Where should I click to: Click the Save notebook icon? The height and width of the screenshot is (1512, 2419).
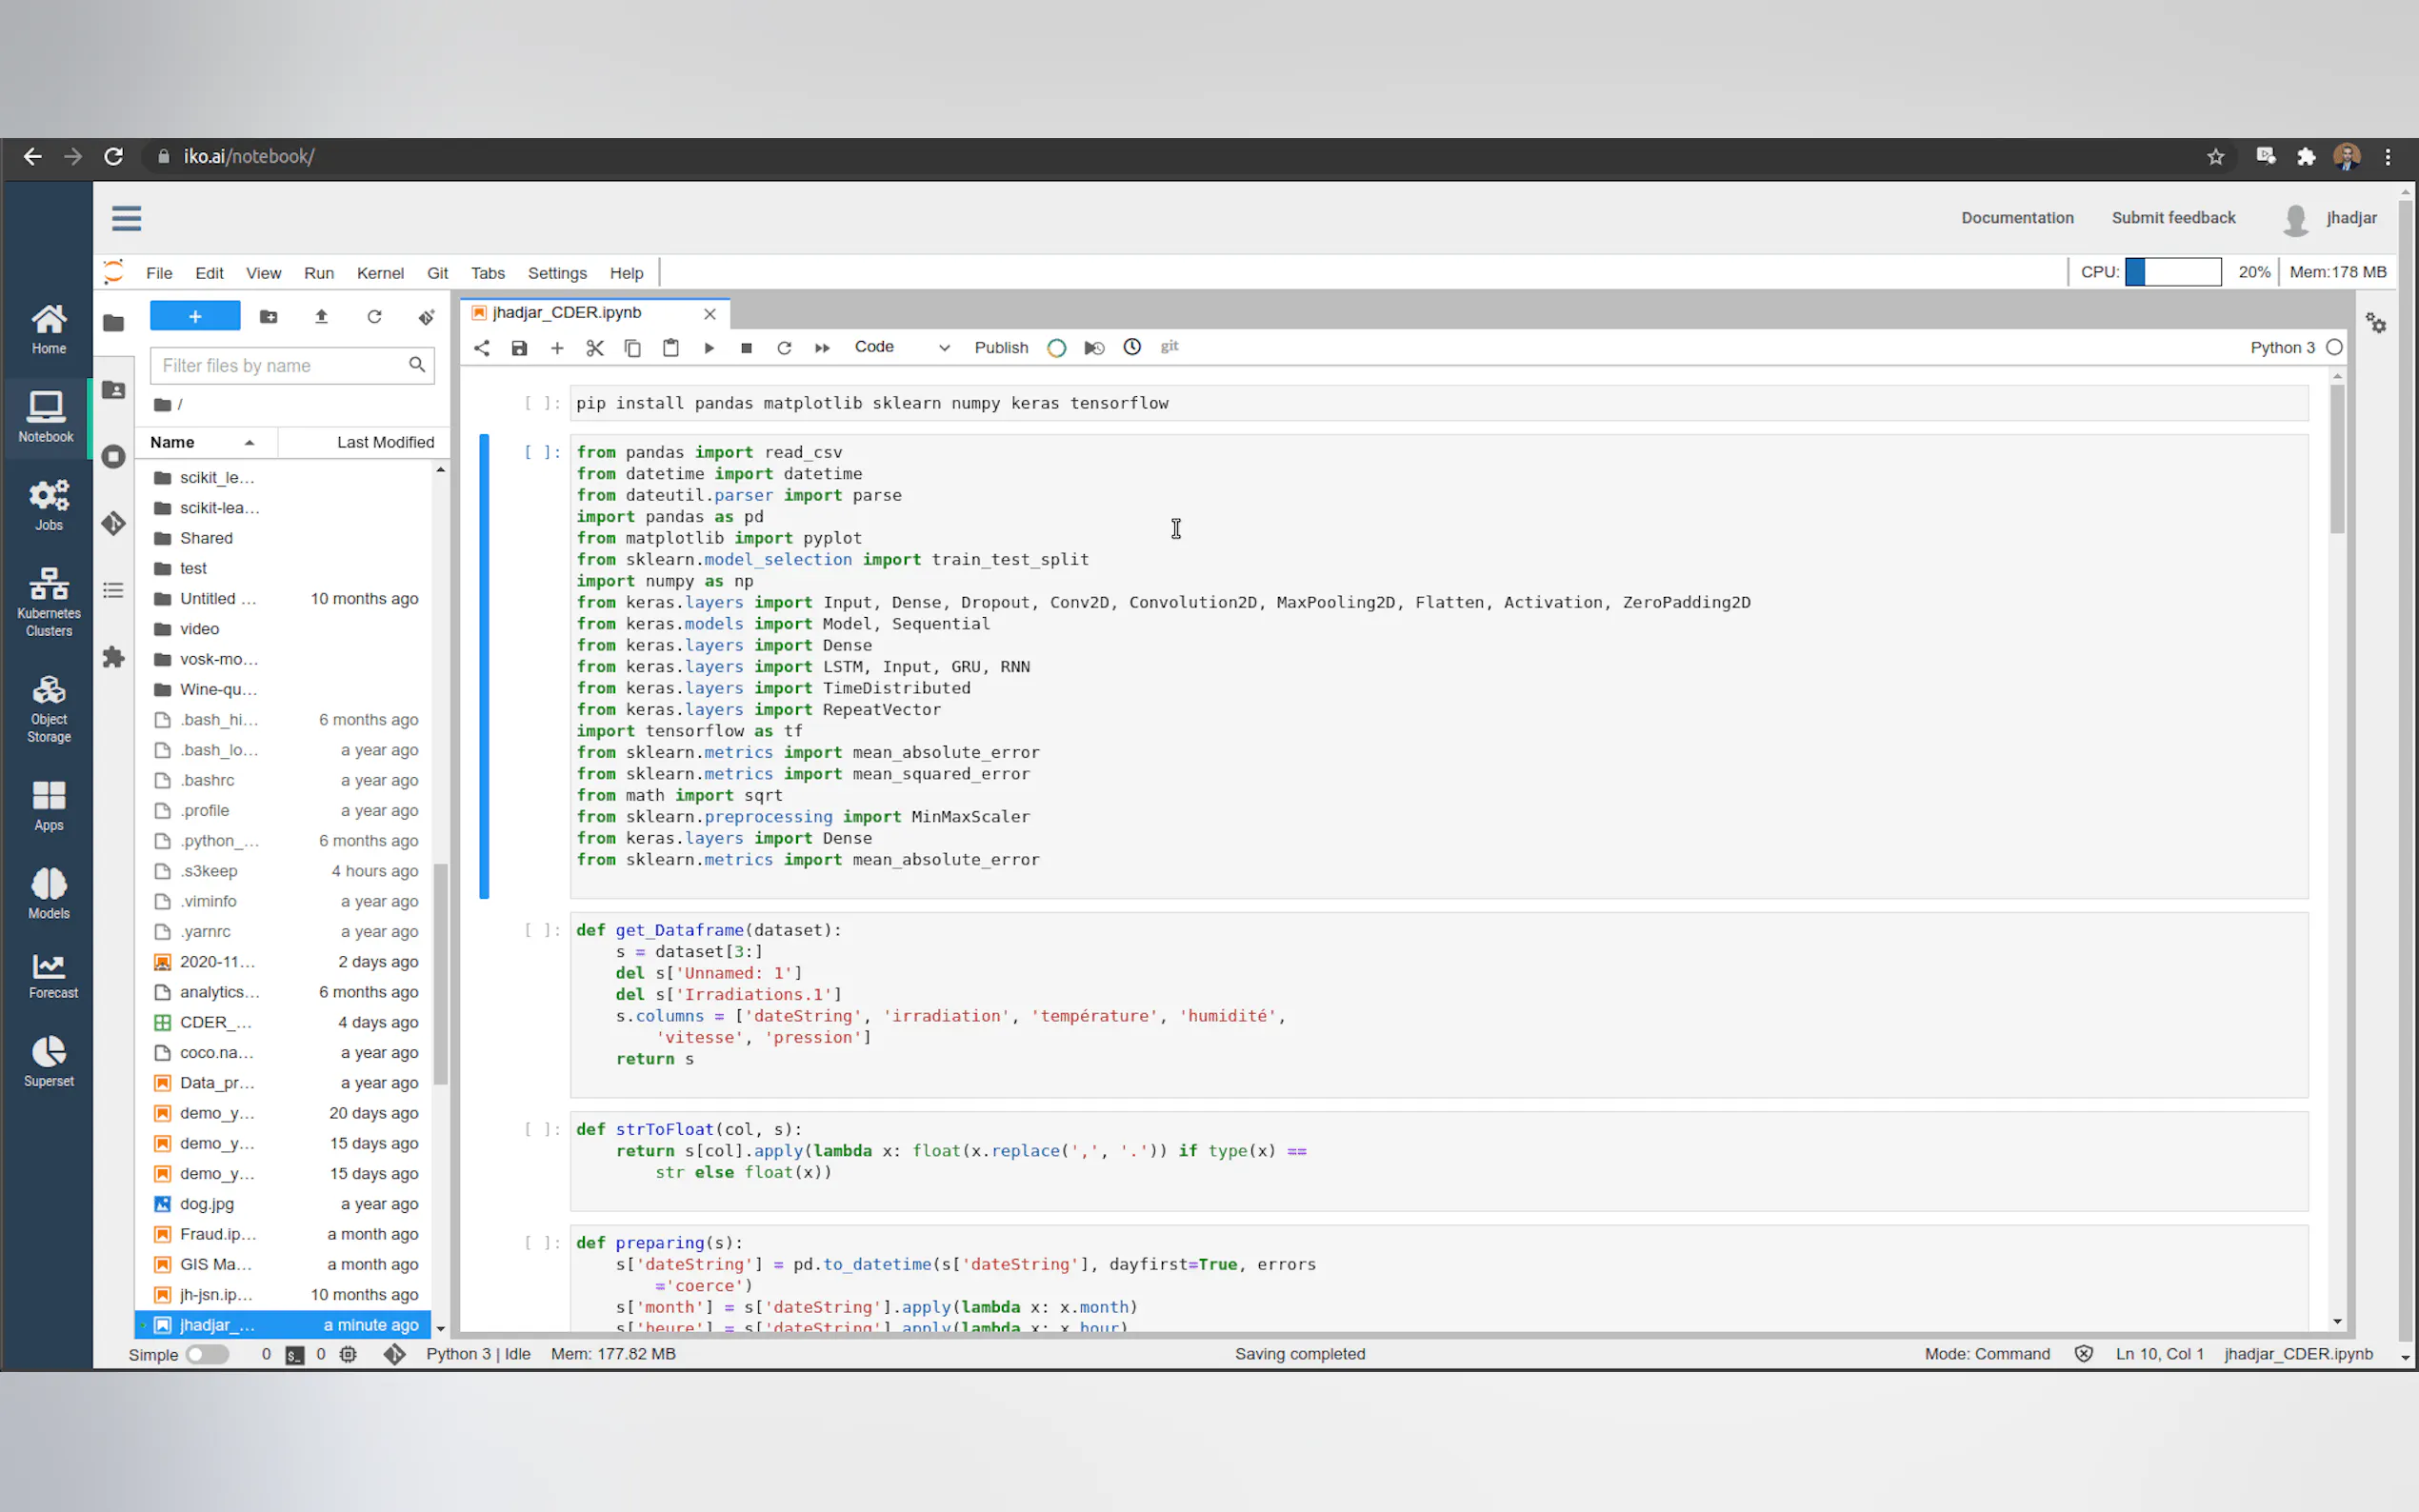519,348
